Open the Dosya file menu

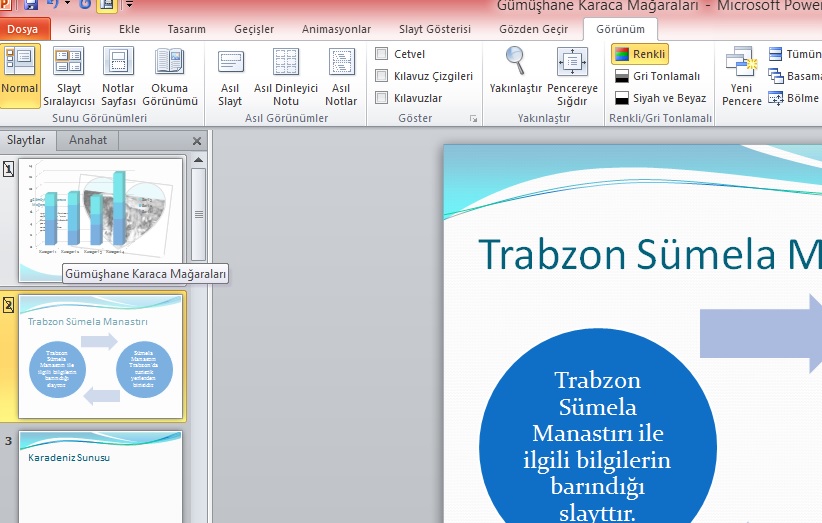click(x=23, y=29)
